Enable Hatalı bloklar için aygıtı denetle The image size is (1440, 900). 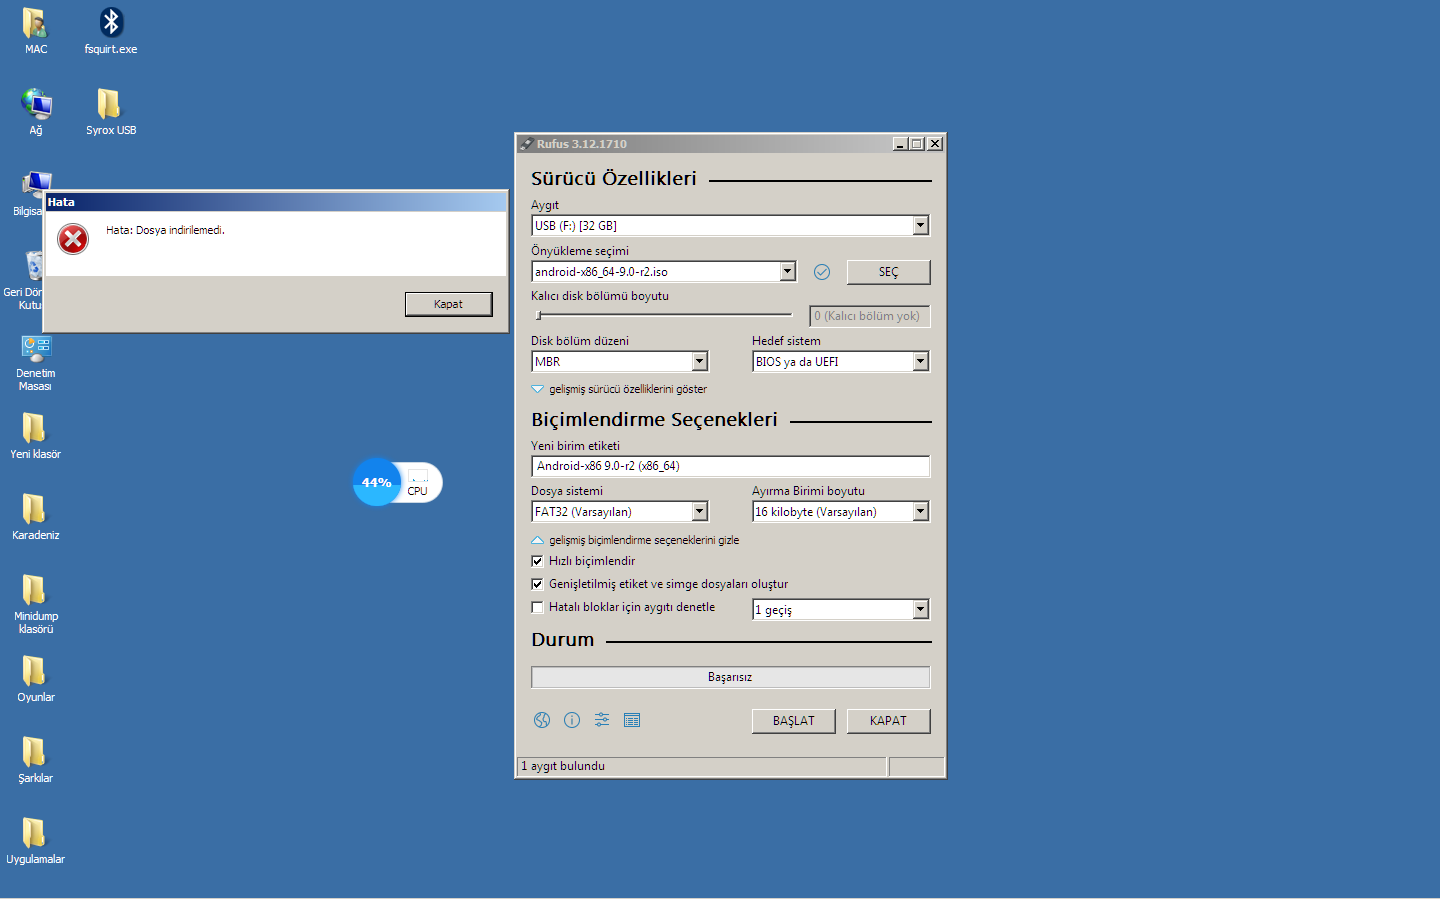(x=537, y=607)
